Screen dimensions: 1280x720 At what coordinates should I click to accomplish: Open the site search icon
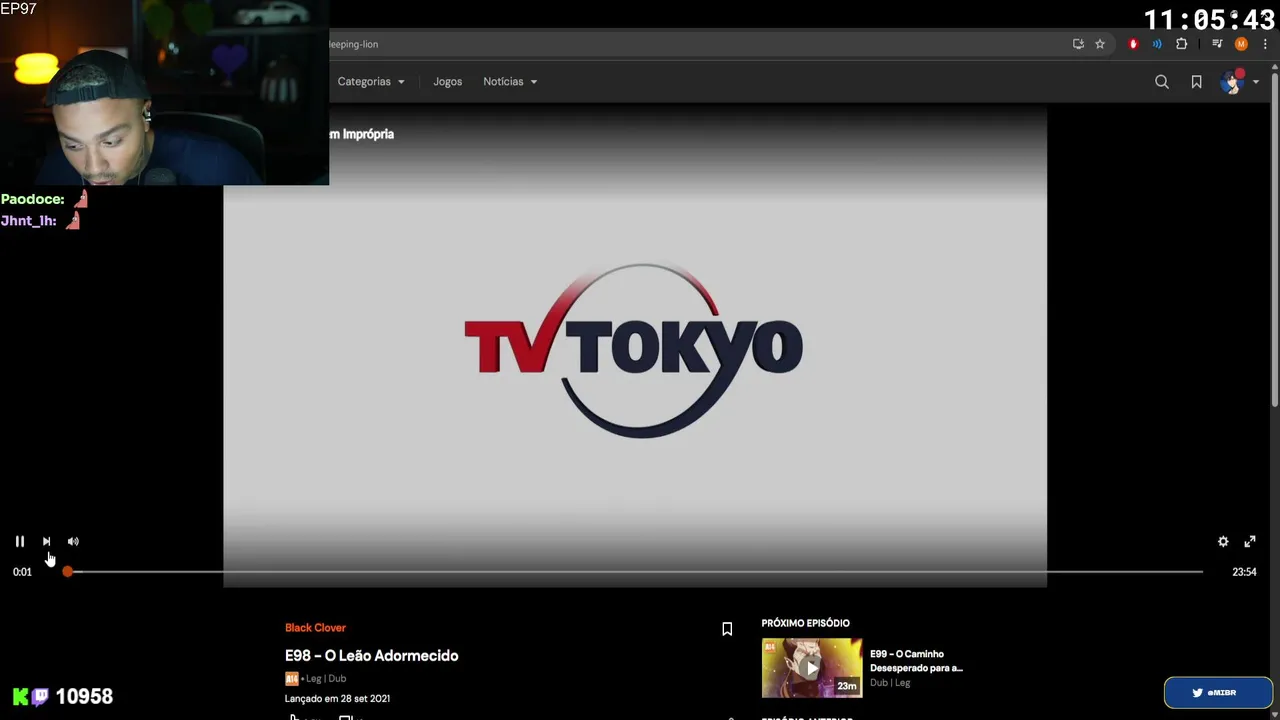[x=1161, y=82]
